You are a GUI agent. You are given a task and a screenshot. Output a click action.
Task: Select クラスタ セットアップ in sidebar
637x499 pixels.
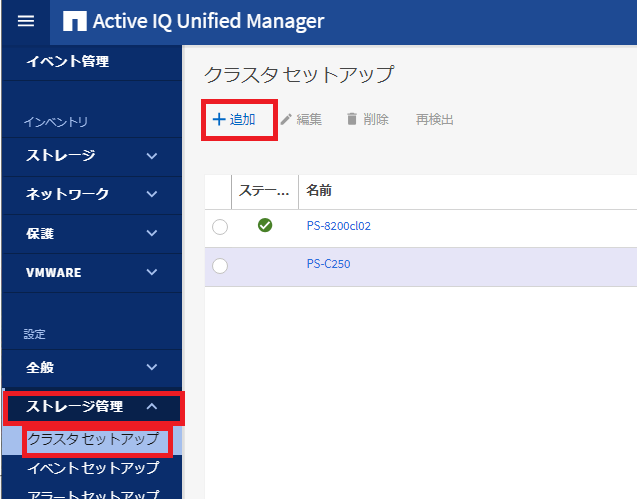tap(93, 439)
